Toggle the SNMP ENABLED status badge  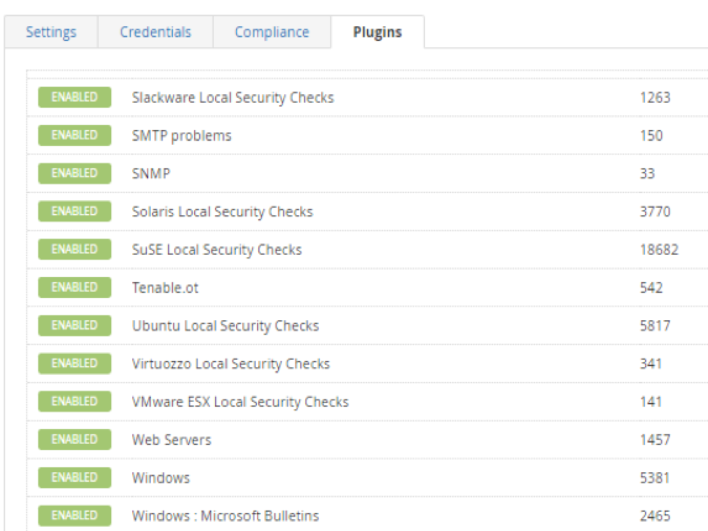coord(74,173)
